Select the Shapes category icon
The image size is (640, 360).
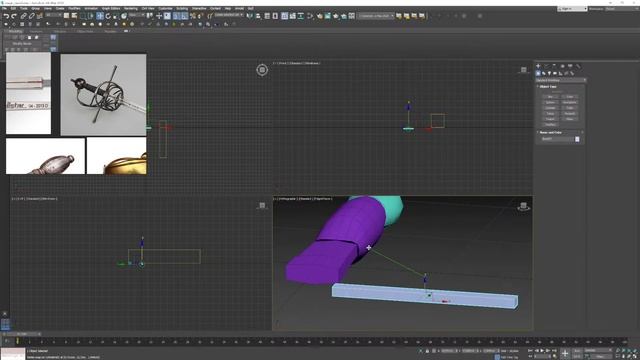click(x=544, y=73)
